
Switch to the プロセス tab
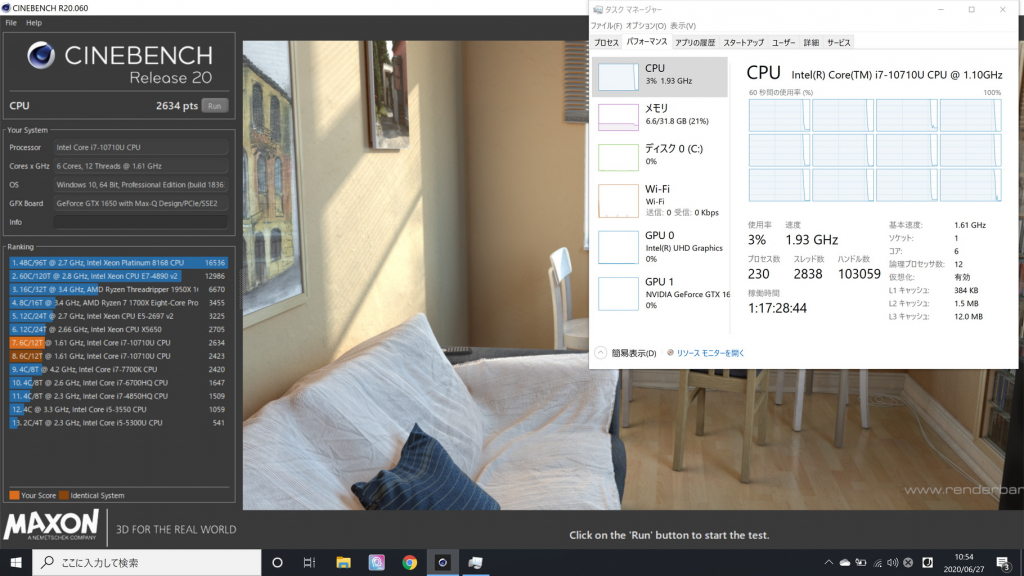(606, 43)
